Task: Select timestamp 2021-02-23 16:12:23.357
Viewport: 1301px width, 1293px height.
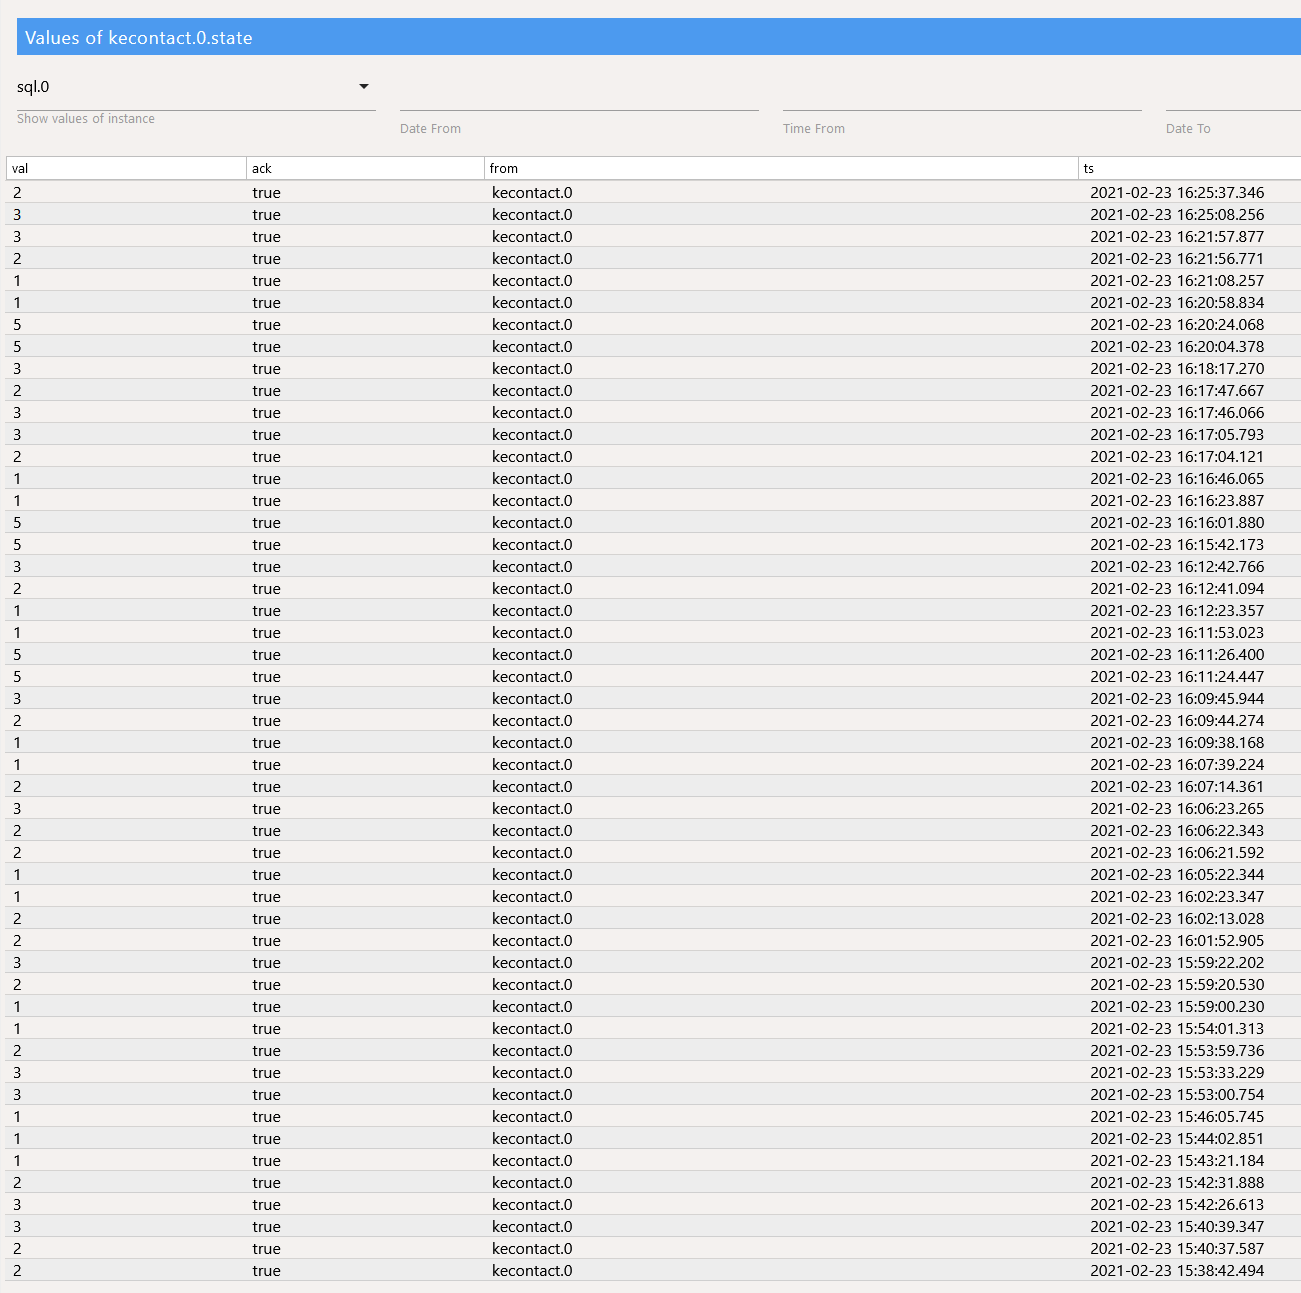Action: coord(1177,611)
